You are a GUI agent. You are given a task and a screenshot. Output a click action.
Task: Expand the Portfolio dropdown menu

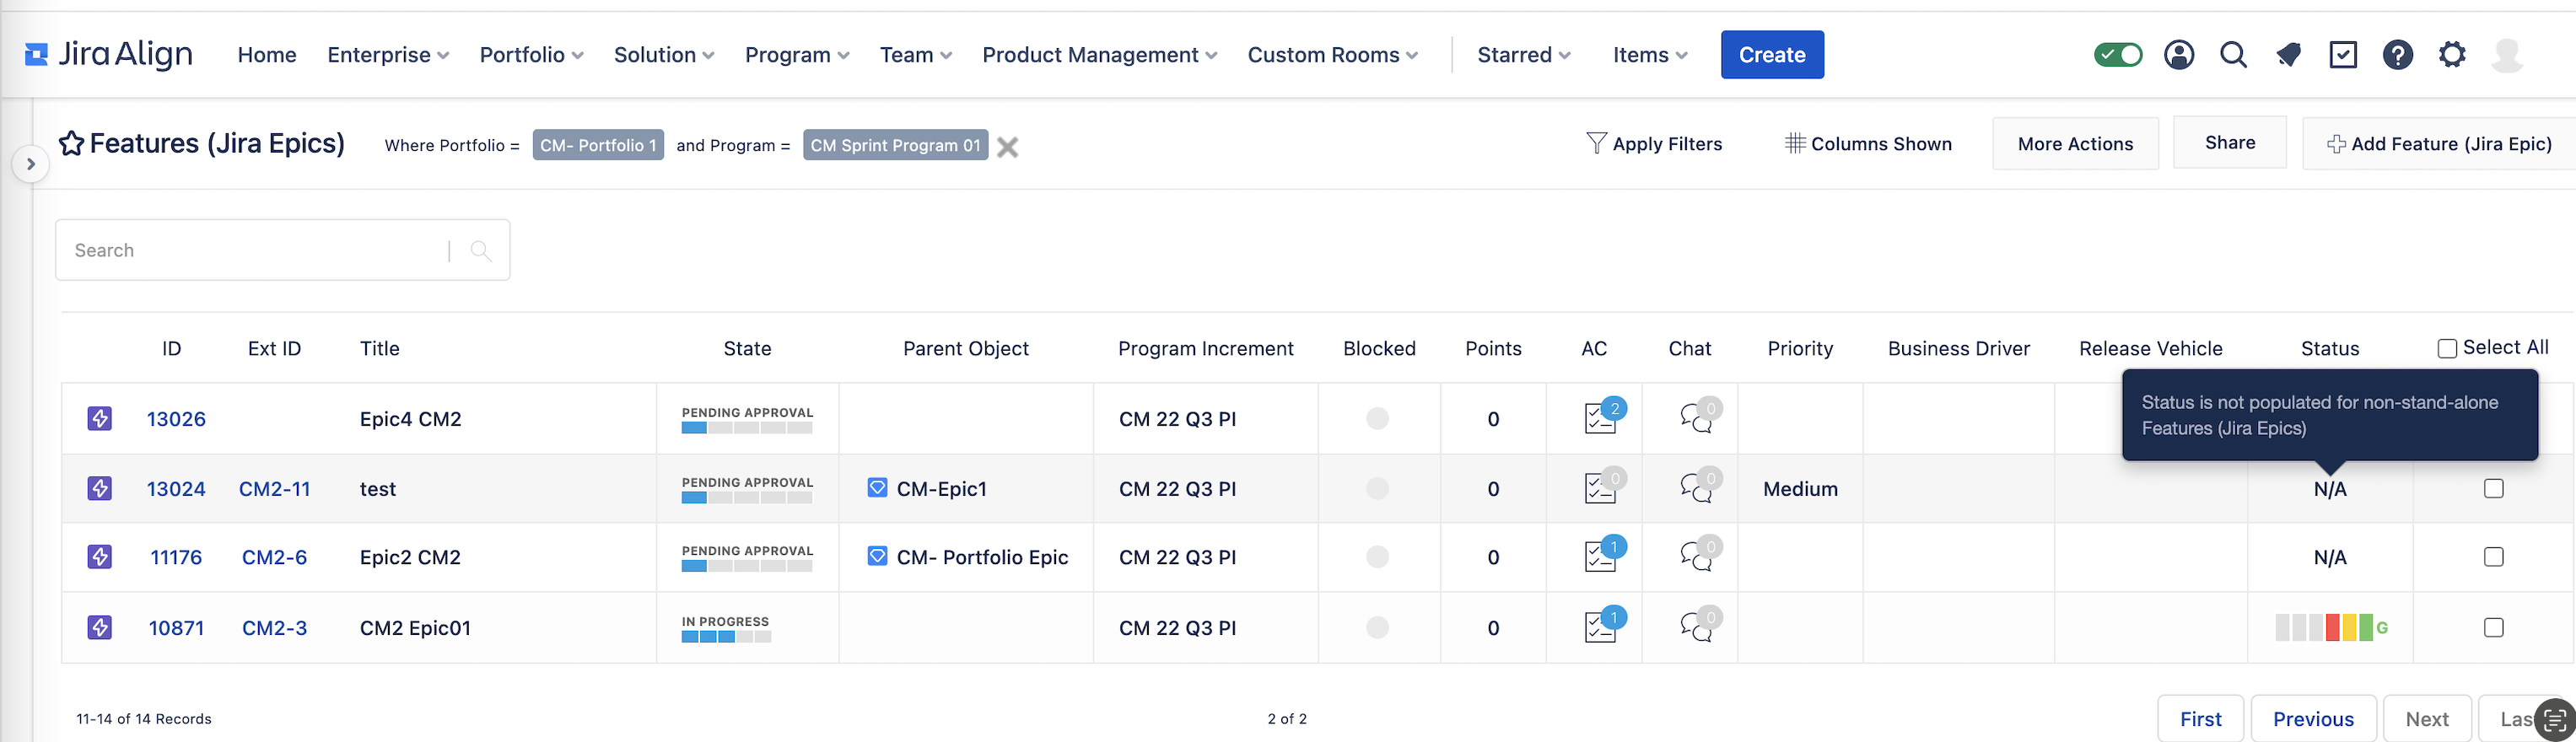(x=531, y=55)
